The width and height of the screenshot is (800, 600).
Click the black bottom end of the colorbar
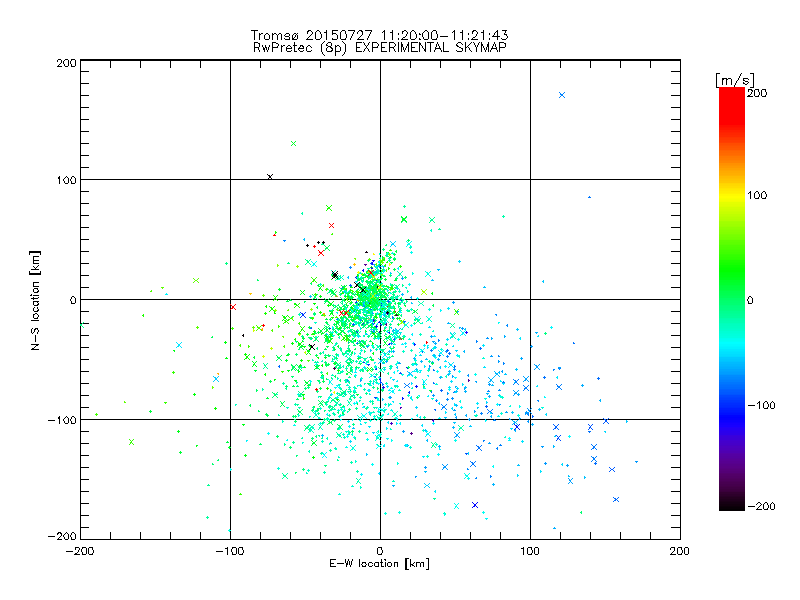pyautogui.click(x=732, y=504)
